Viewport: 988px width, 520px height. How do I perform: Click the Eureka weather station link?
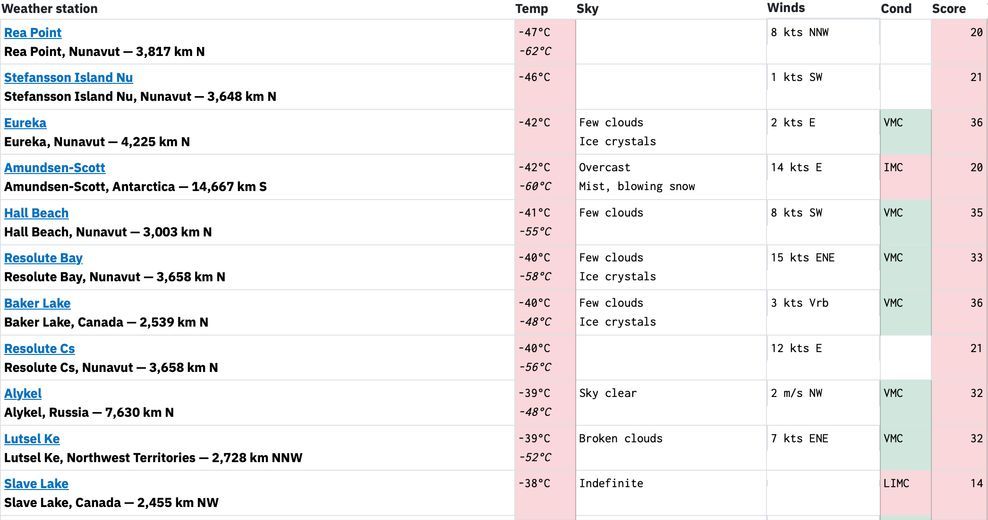click(x=25, y=123)
